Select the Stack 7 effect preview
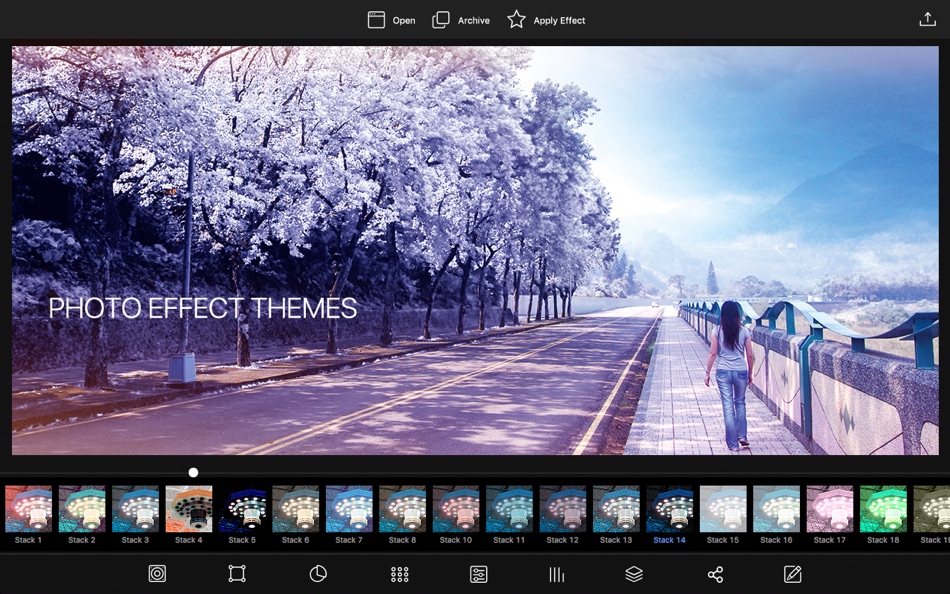Viewport: 950px width, 594px height. click(349, 512)
